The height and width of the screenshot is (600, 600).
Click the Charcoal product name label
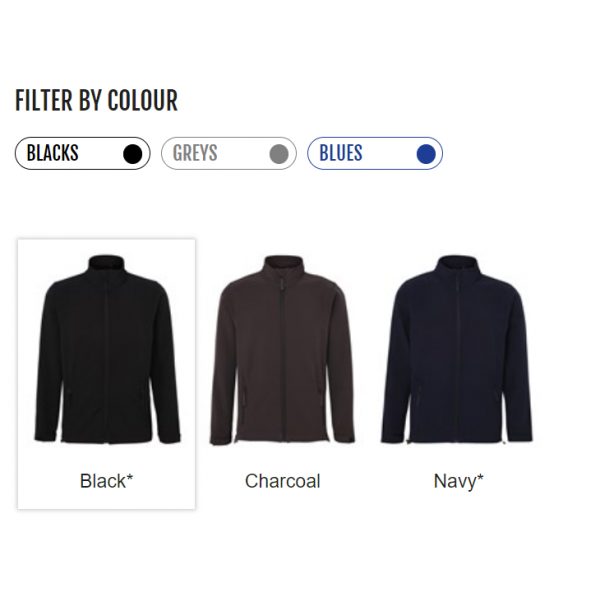click(x=282, y=481)
